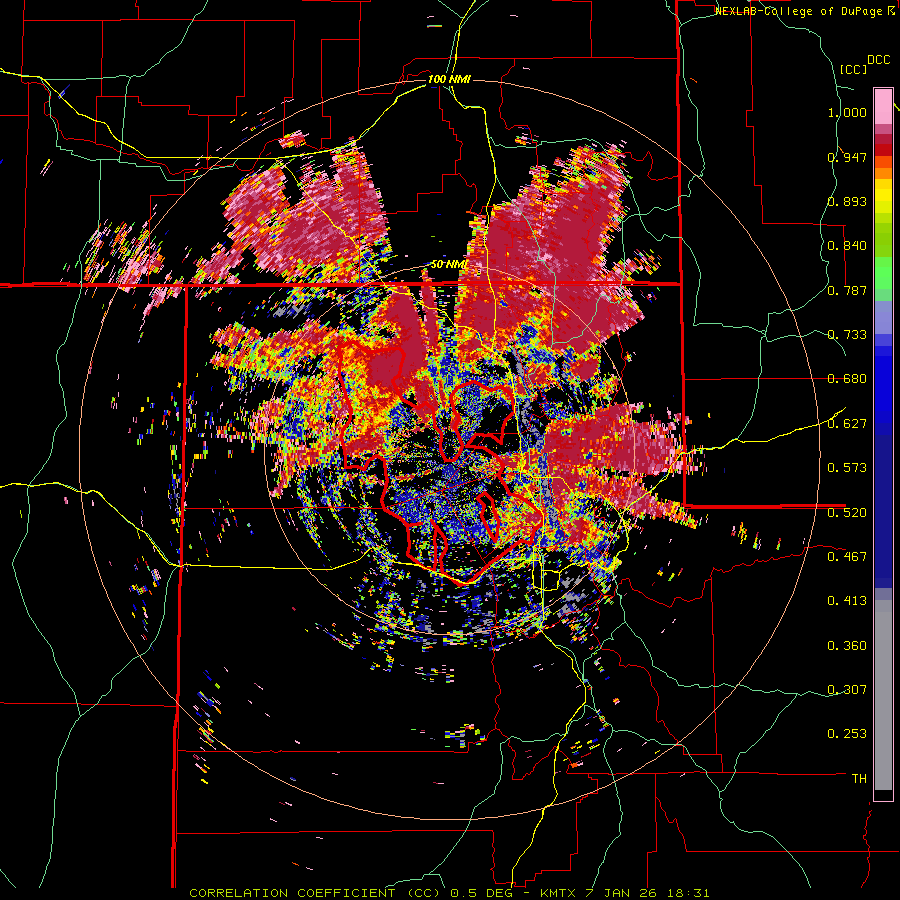Click the 100 NMI range ring label

click(x=449, y=79)
